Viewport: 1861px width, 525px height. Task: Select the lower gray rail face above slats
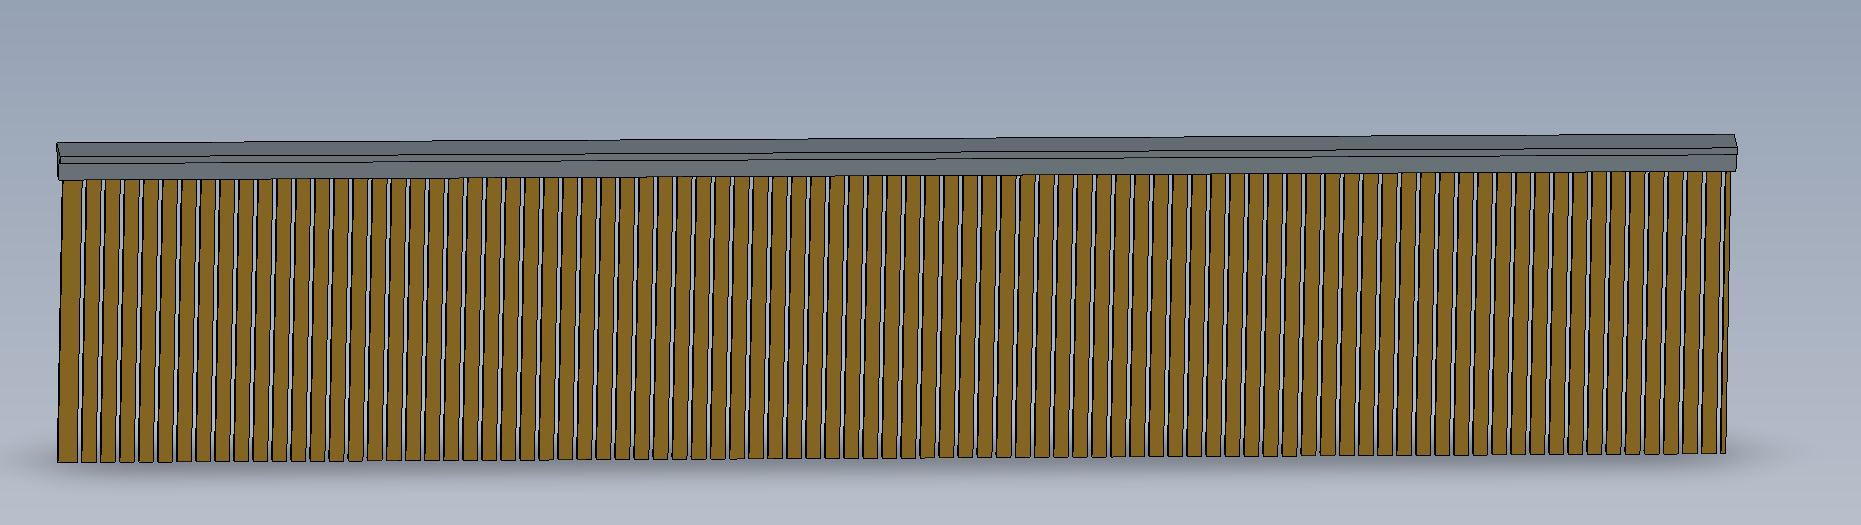896,168
